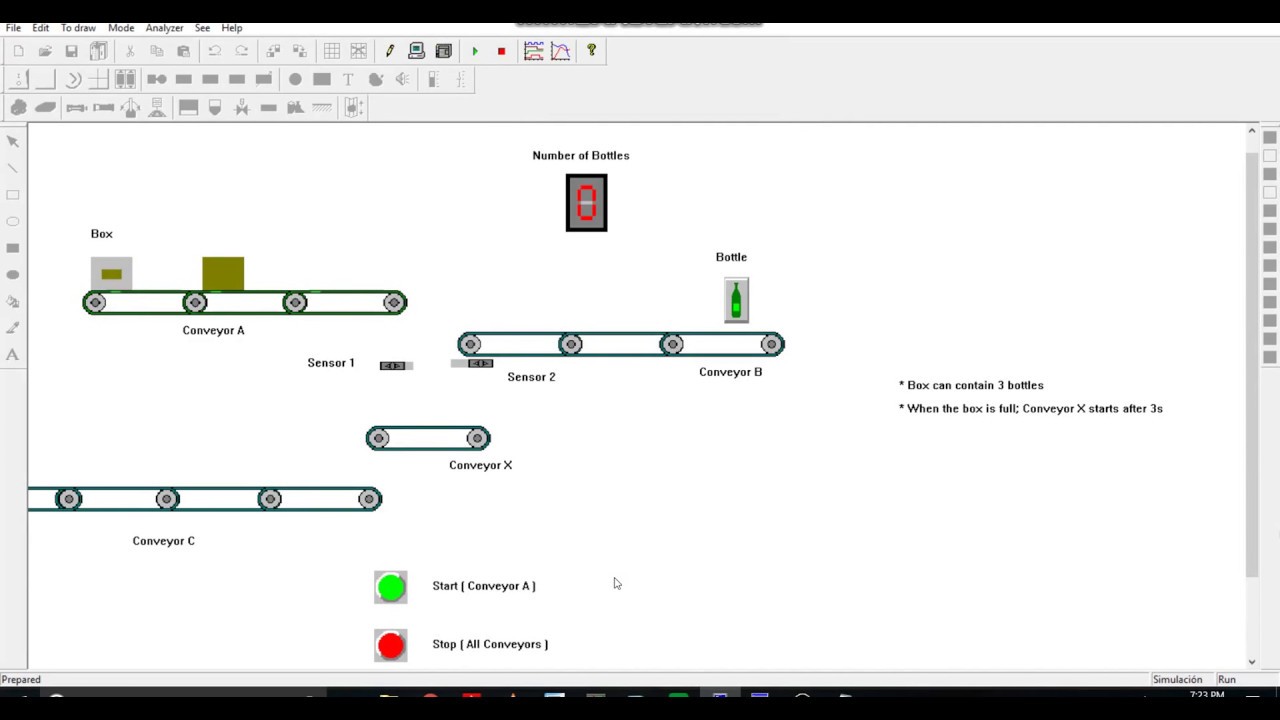
Task: Open the curve graph analyzer icon
Action: 561,51
